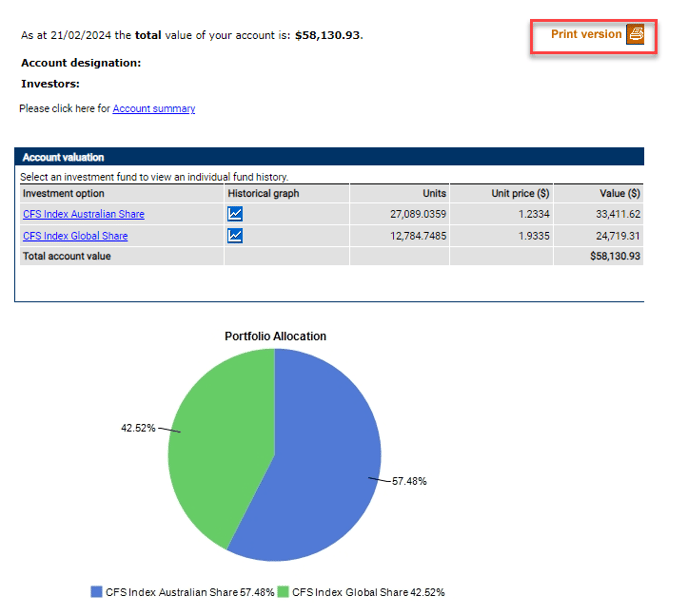Click the 57.48% pie label
The image size is (688, 615).
click(409, 481)
